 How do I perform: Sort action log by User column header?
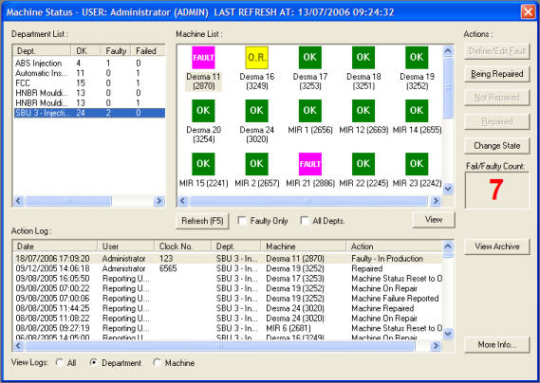126,246
